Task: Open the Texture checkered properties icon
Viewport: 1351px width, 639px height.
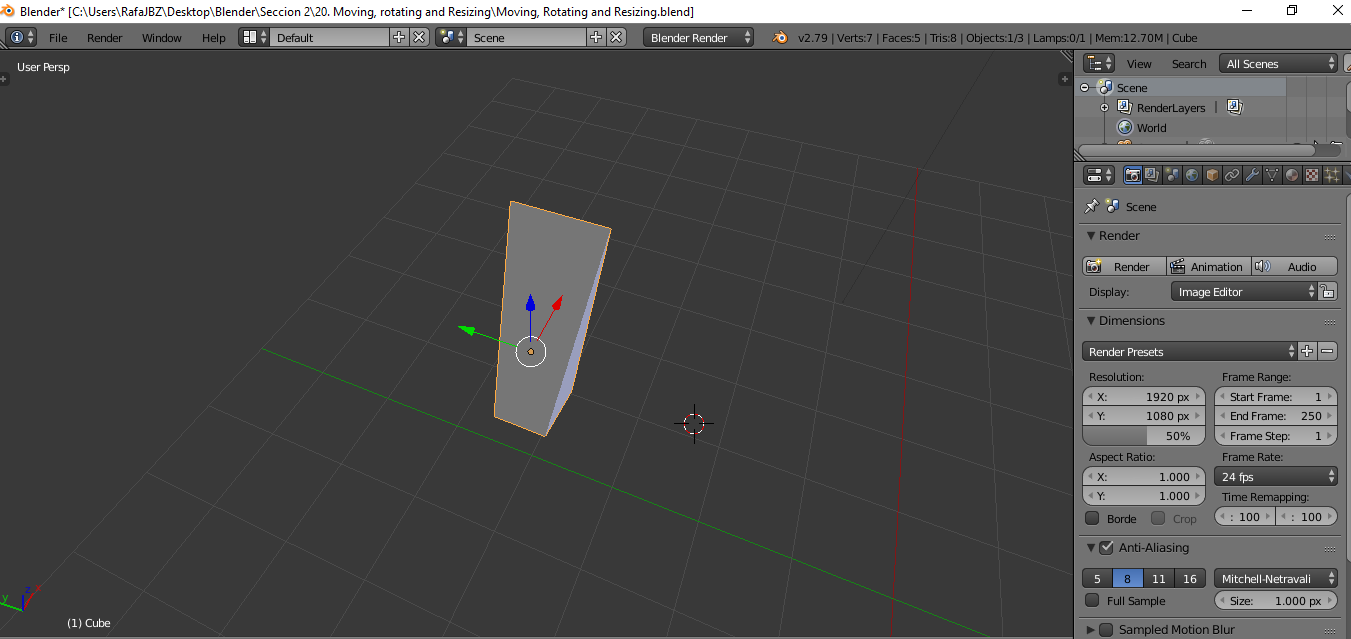Action: click(x=1310, y=175)
